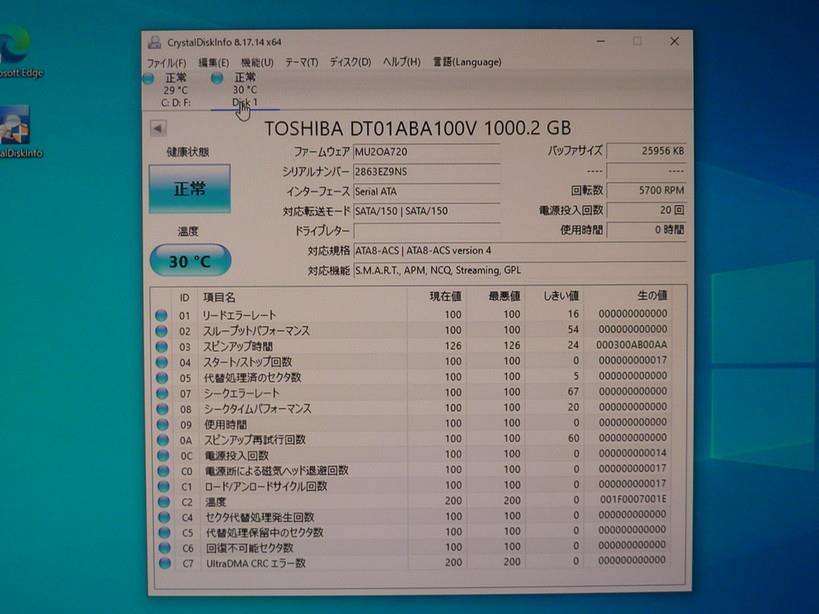Viewport: 819px width, 614px height.
Task: Click status icon for スピンアップ再試行回数 row
Action: [163, 440]
